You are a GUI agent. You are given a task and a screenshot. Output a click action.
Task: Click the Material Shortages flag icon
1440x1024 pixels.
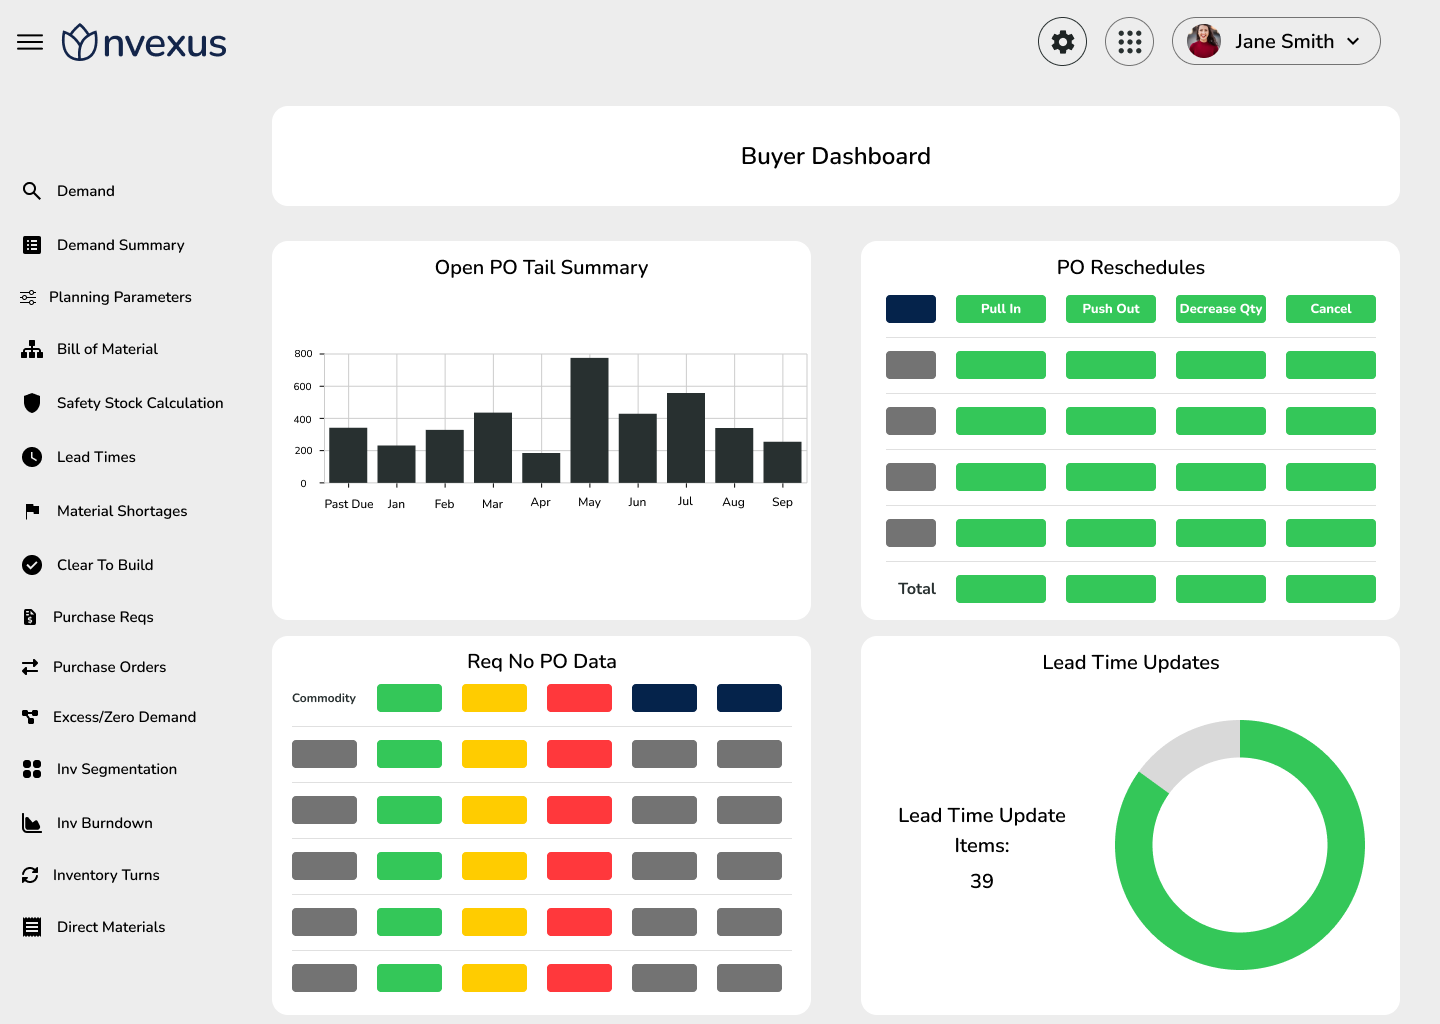click(x=32, y=511)
